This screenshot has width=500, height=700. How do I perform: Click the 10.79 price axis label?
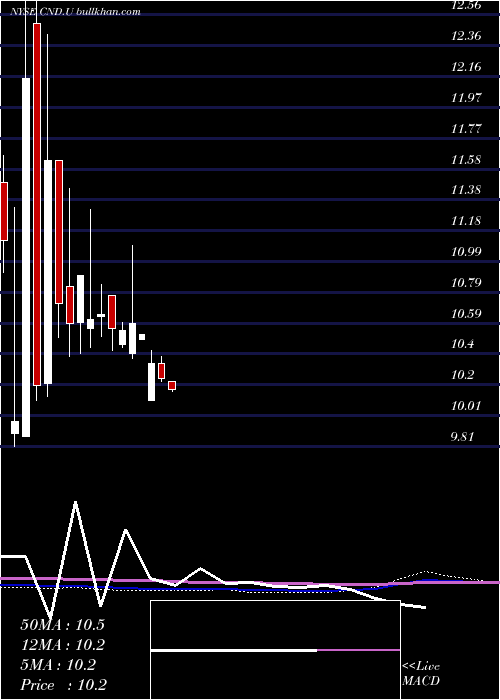click(466, 283)
